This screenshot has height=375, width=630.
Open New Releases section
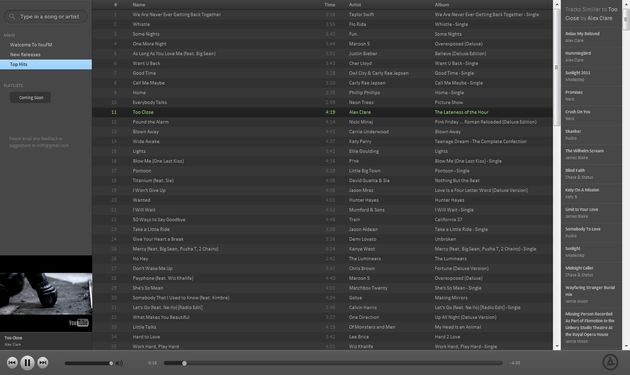point(25,54)
